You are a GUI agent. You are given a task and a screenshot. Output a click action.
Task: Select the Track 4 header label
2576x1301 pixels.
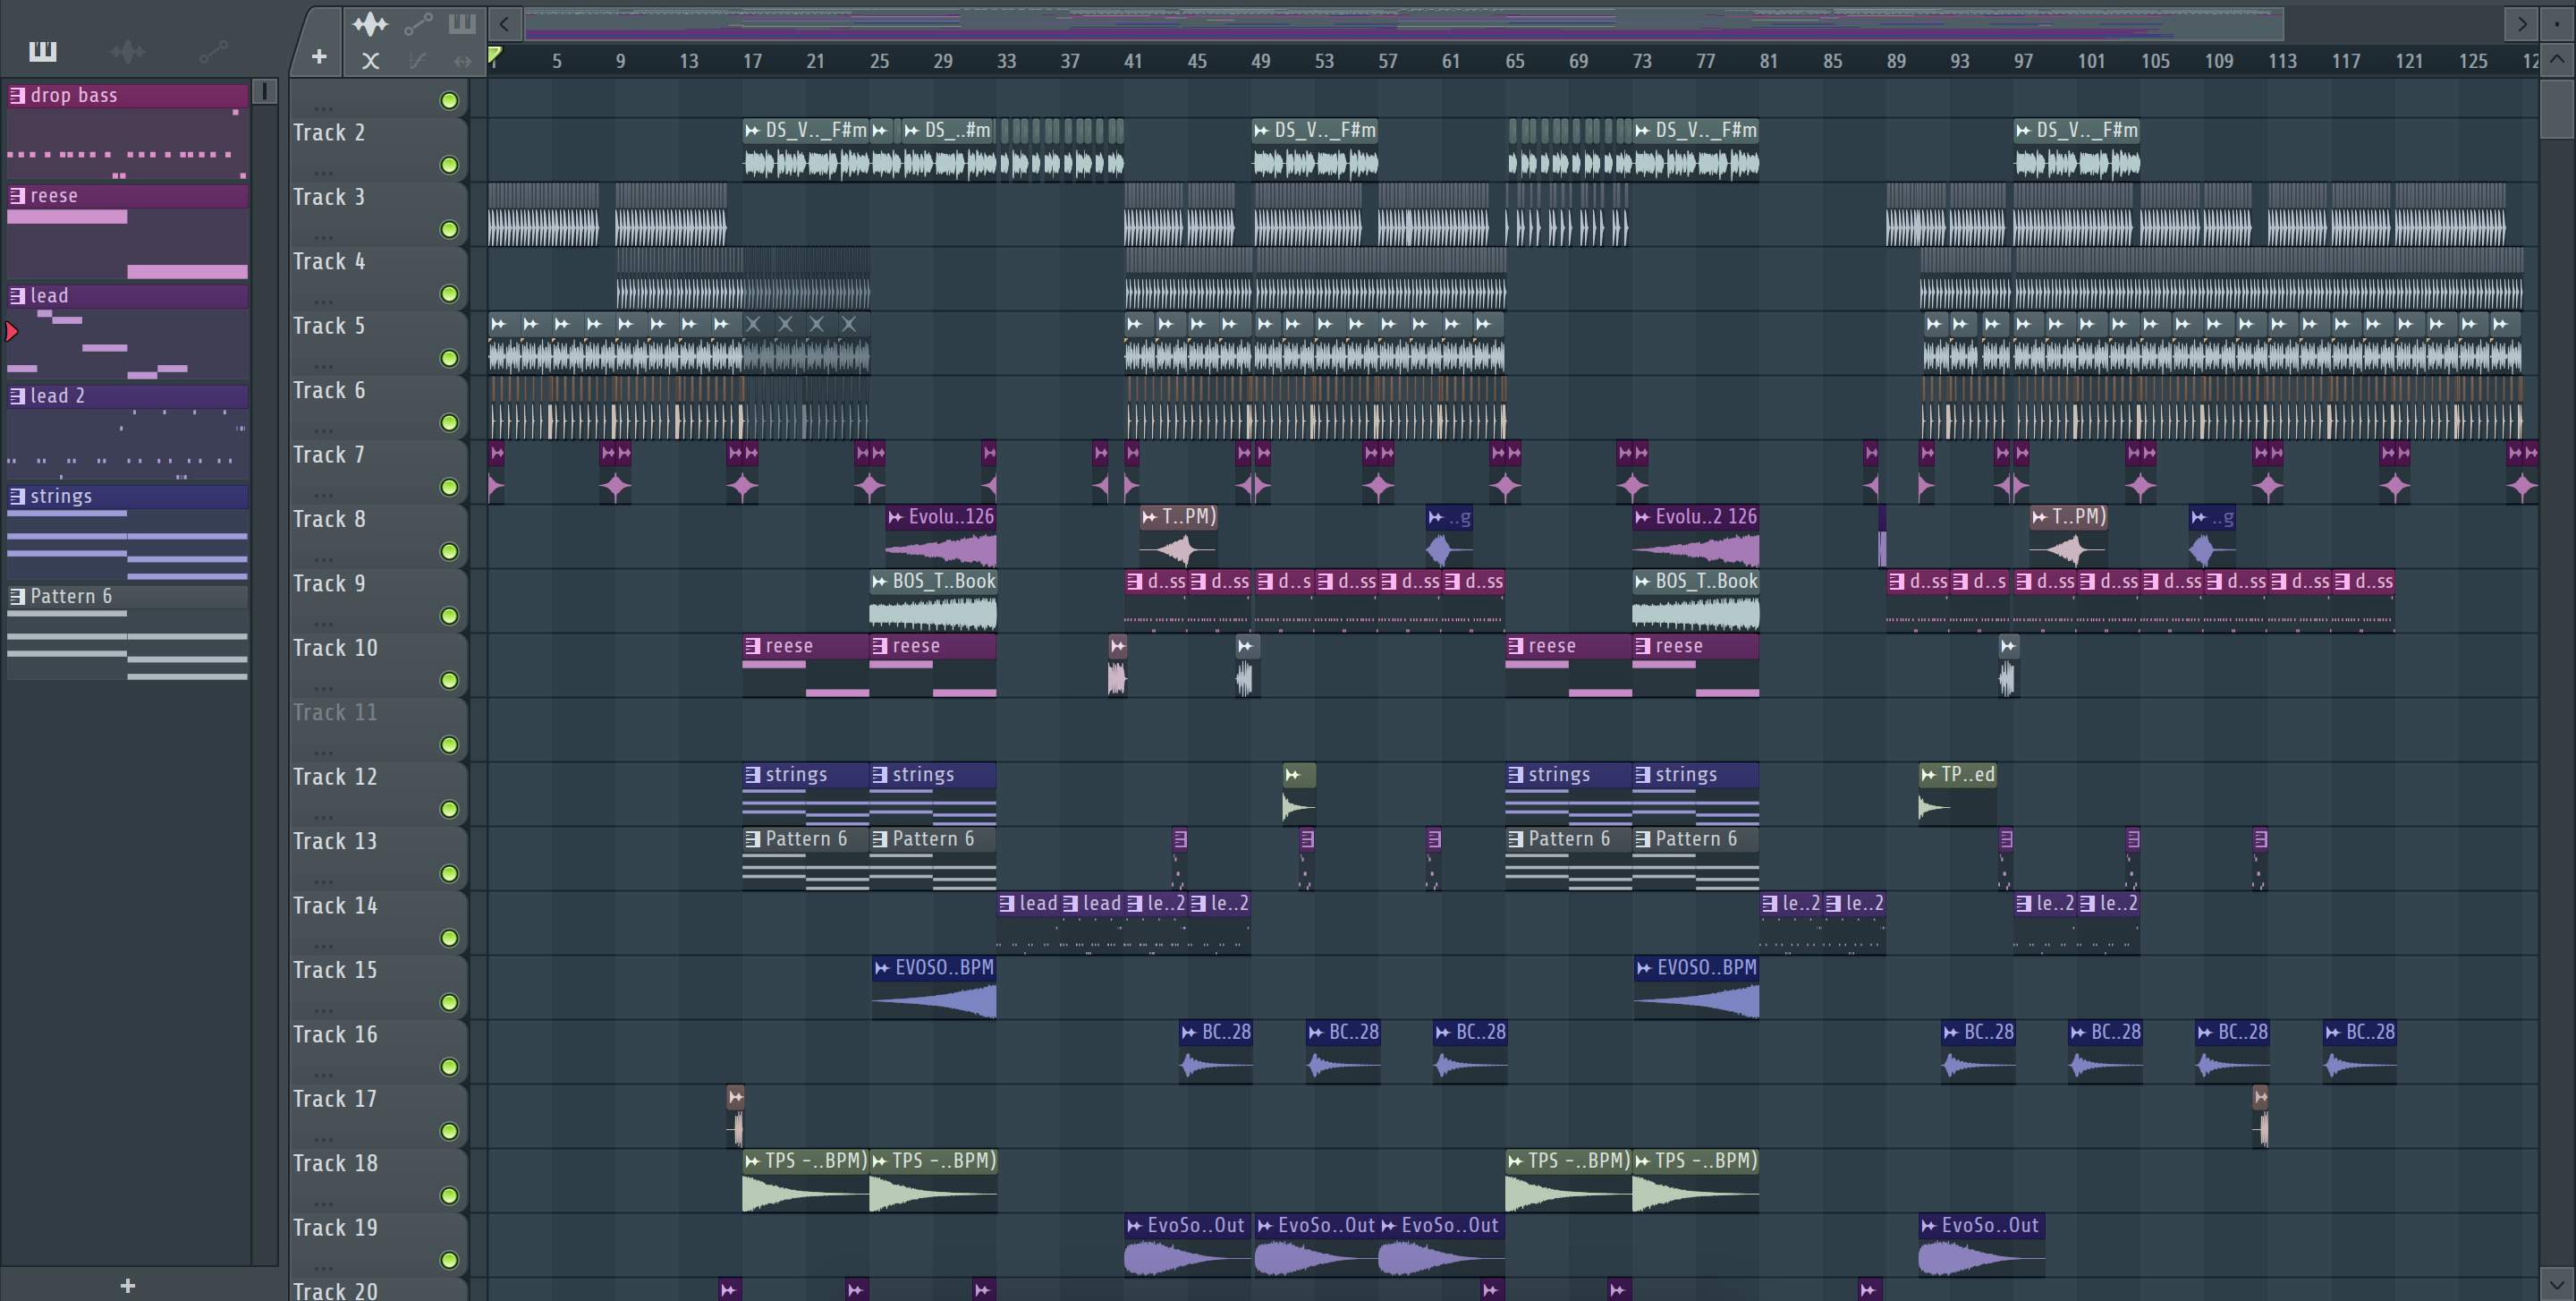click(329, 262)
